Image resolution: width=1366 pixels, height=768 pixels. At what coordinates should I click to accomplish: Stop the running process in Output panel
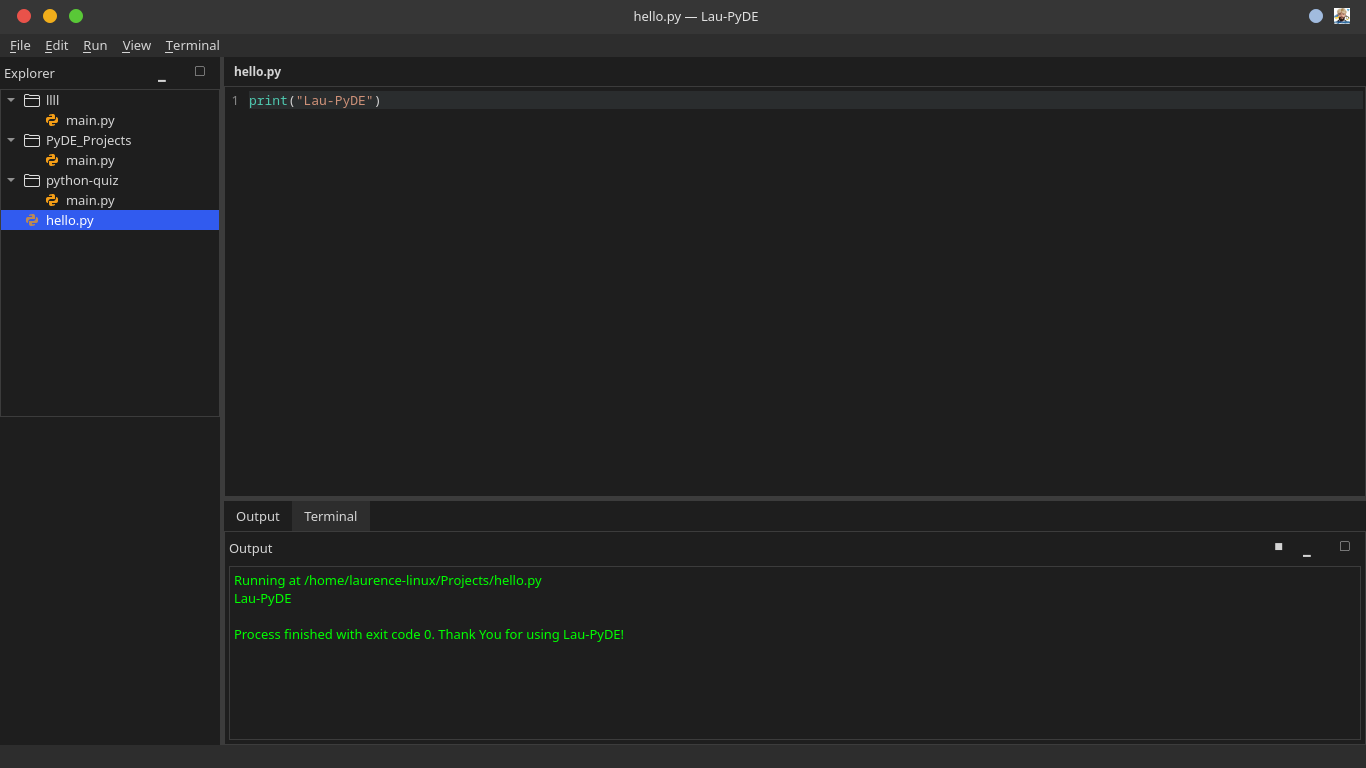[x=1278, y=546]
